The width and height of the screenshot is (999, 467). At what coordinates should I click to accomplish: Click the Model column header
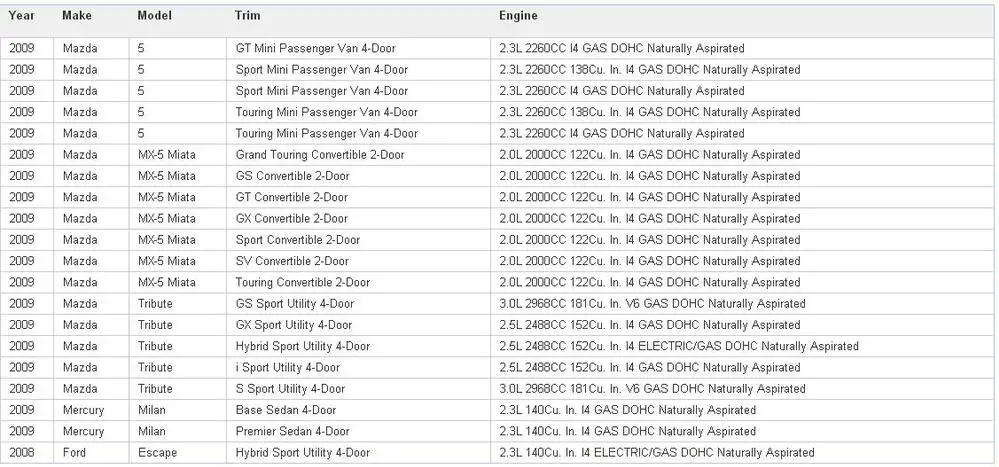(155, 16)
